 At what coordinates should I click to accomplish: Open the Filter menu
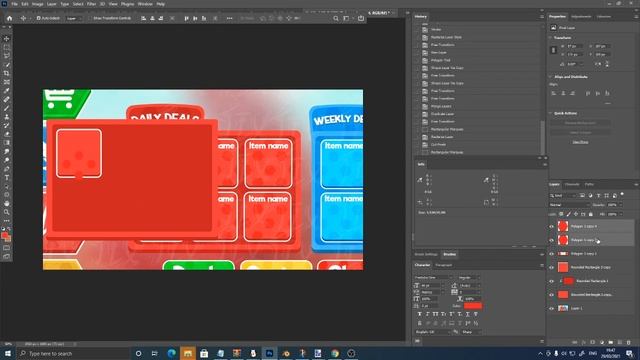[91, 4]
